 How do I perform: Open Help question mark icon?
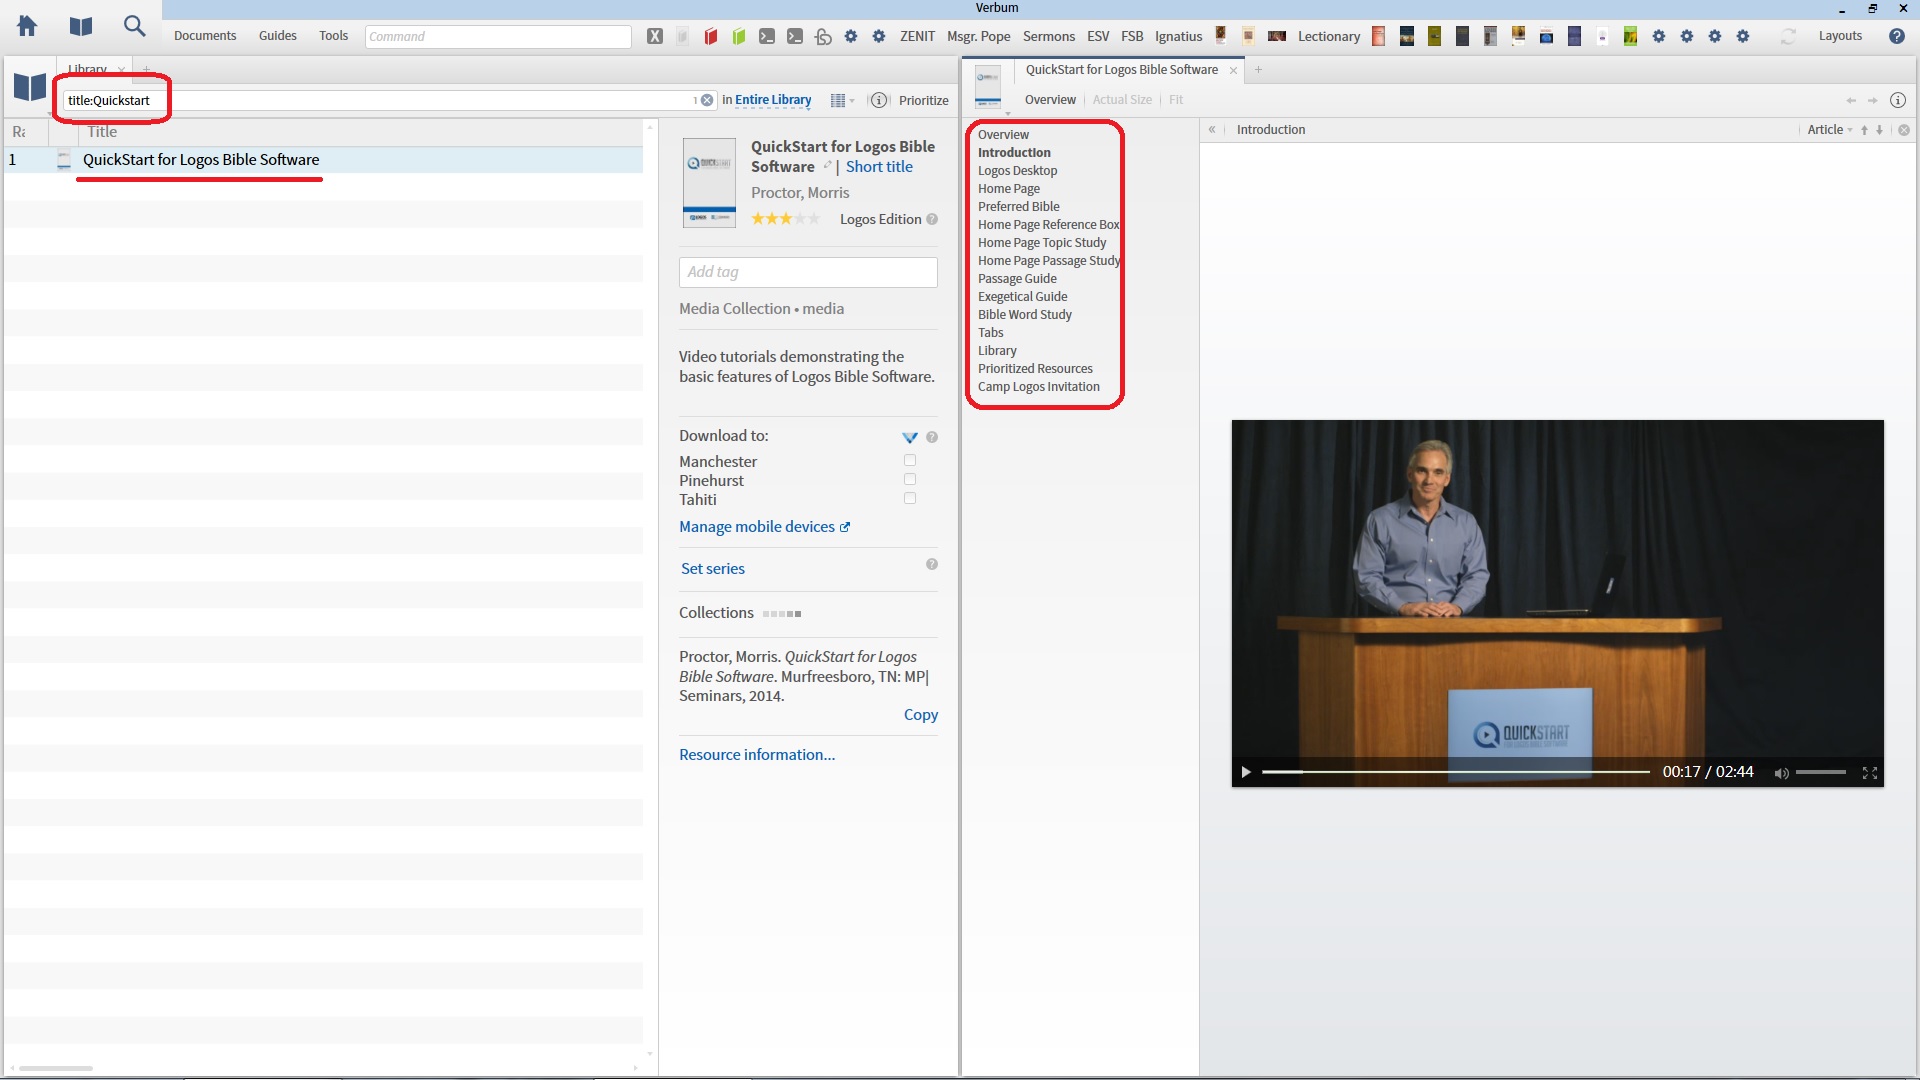[x=1896, y=36]
